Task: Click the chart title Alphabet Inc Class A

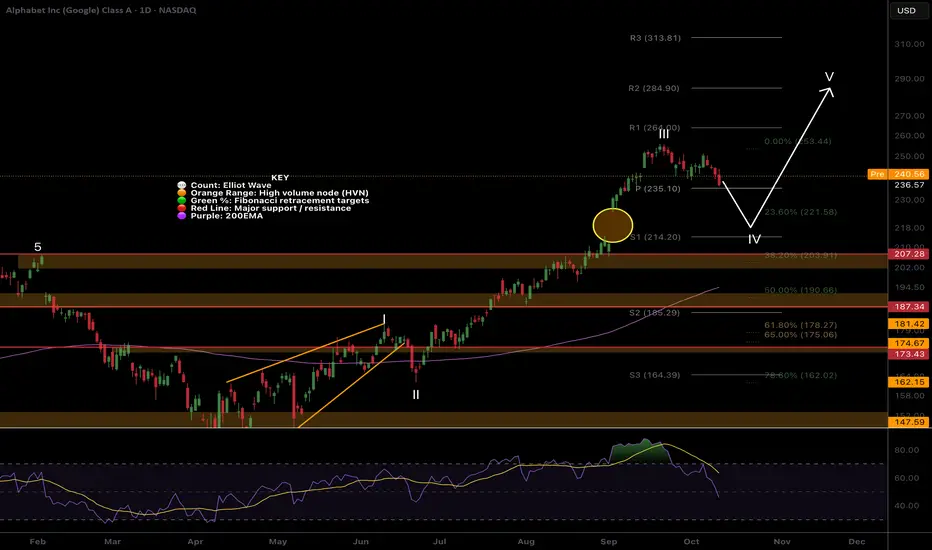Action: click(101, 10)
